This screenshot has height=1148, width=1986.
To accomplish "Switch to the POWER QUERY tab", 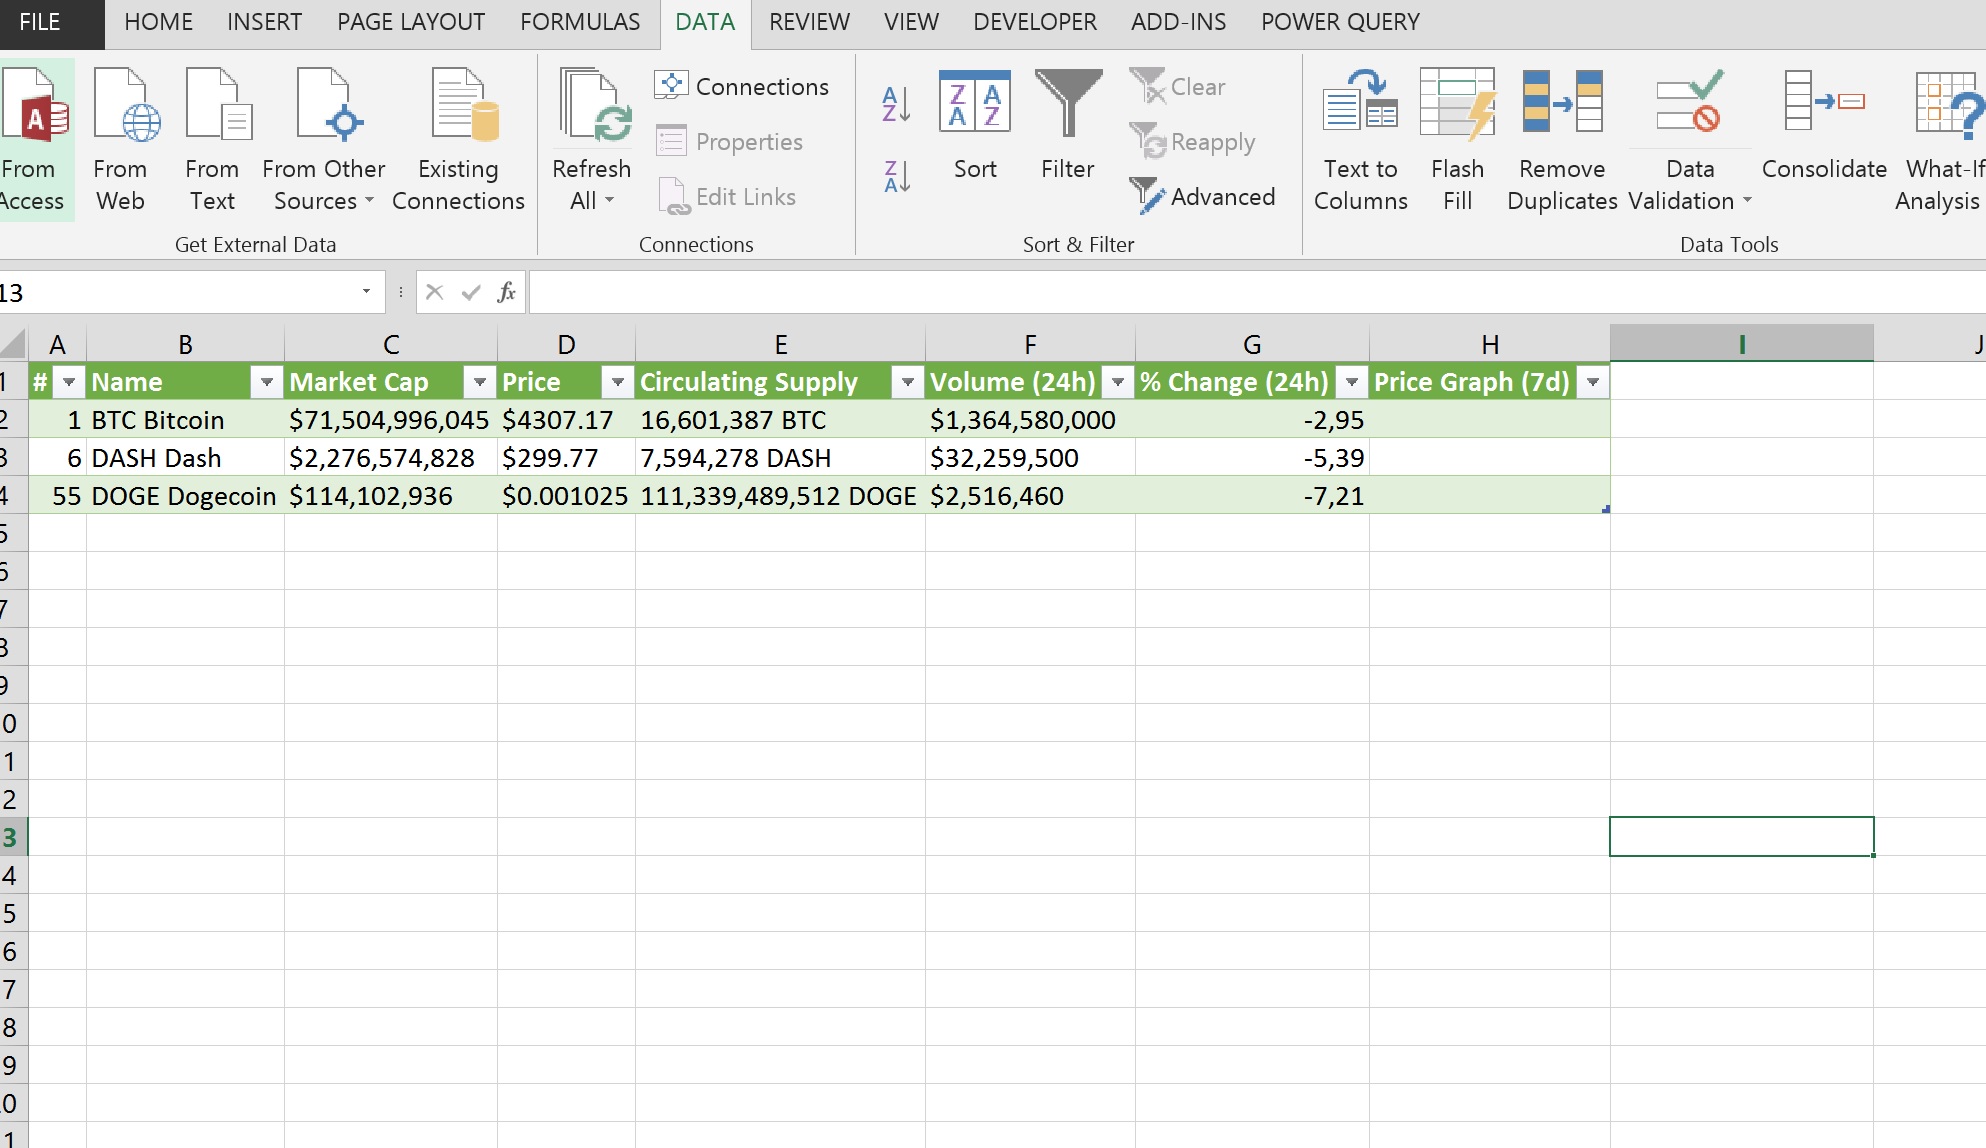I will click(x=1340, y=22).
